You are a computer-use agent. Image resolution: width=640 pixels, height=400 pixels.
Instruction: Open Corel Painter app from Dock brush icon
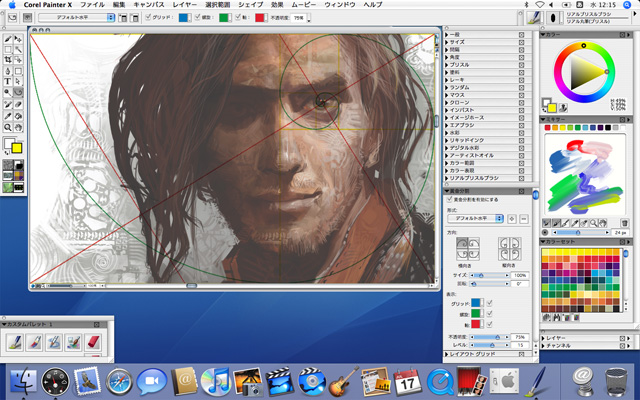pyautogui.click(x=539, y=382)
